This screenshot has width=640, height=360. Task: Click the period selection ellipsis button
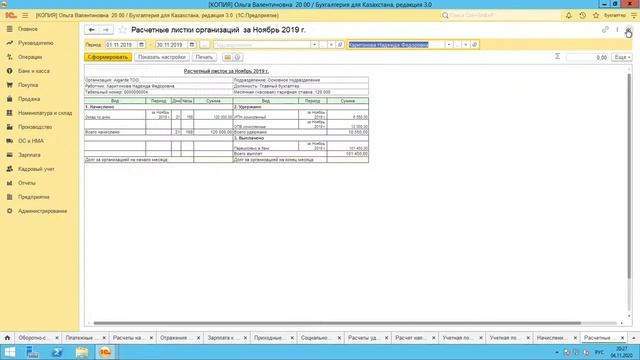[205, 44]
